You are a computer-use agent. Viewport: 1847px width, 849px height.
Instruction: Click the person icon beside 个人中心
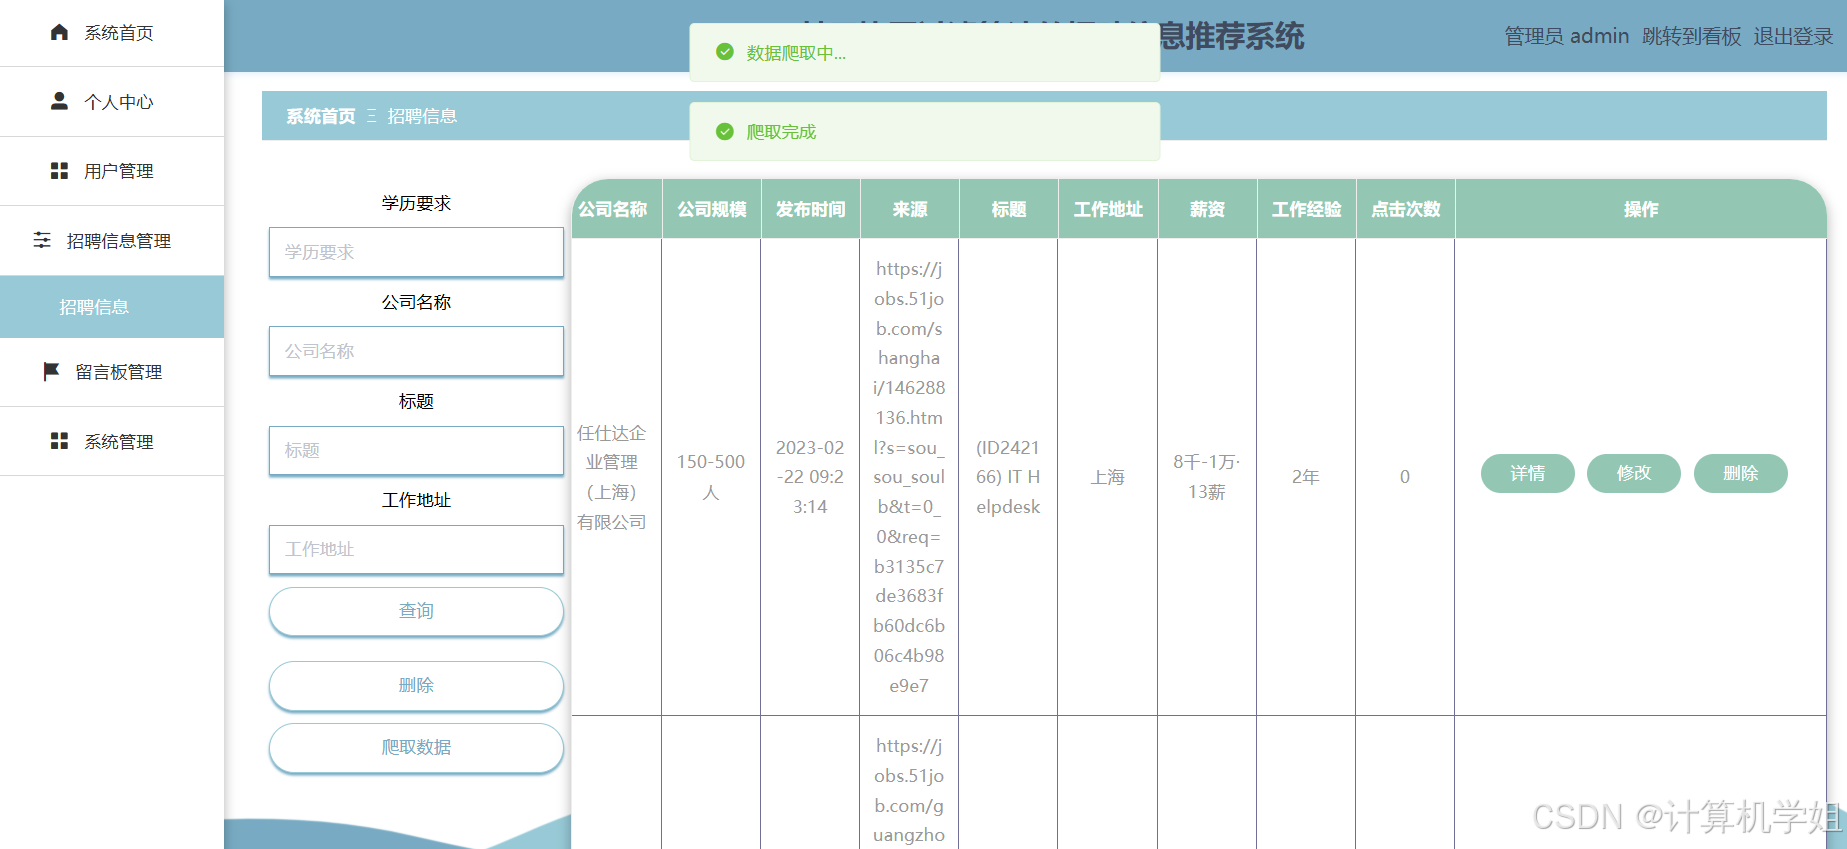tap(59, 101)
